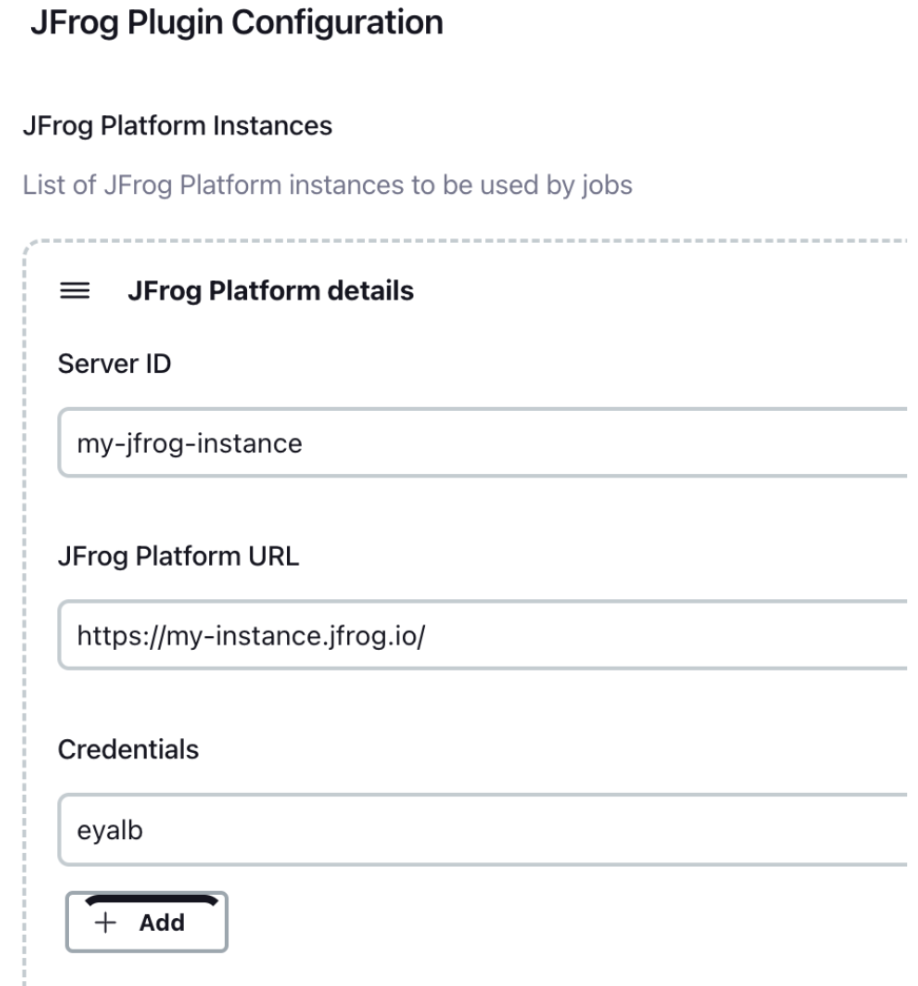Click the word Add on the button
The image size is (918, 986).
[x=162, y=923]
